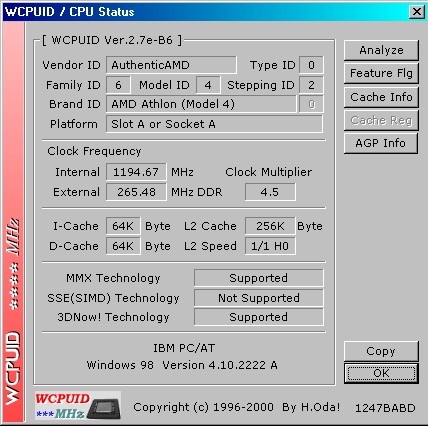Select the Type ID value field
Image resolution: width=428 pixels, height=427 pixels.
(311, 65)
